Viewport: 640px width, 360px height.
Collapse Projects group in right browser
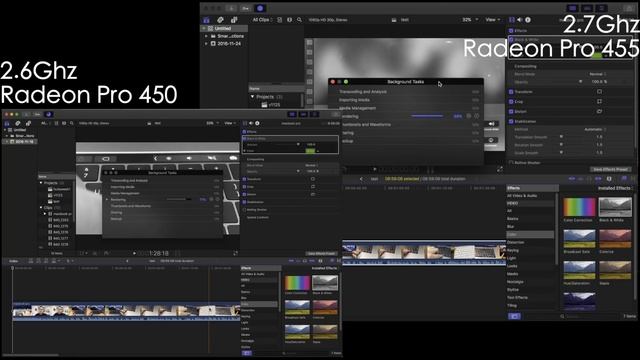click(x=252, y=97)
